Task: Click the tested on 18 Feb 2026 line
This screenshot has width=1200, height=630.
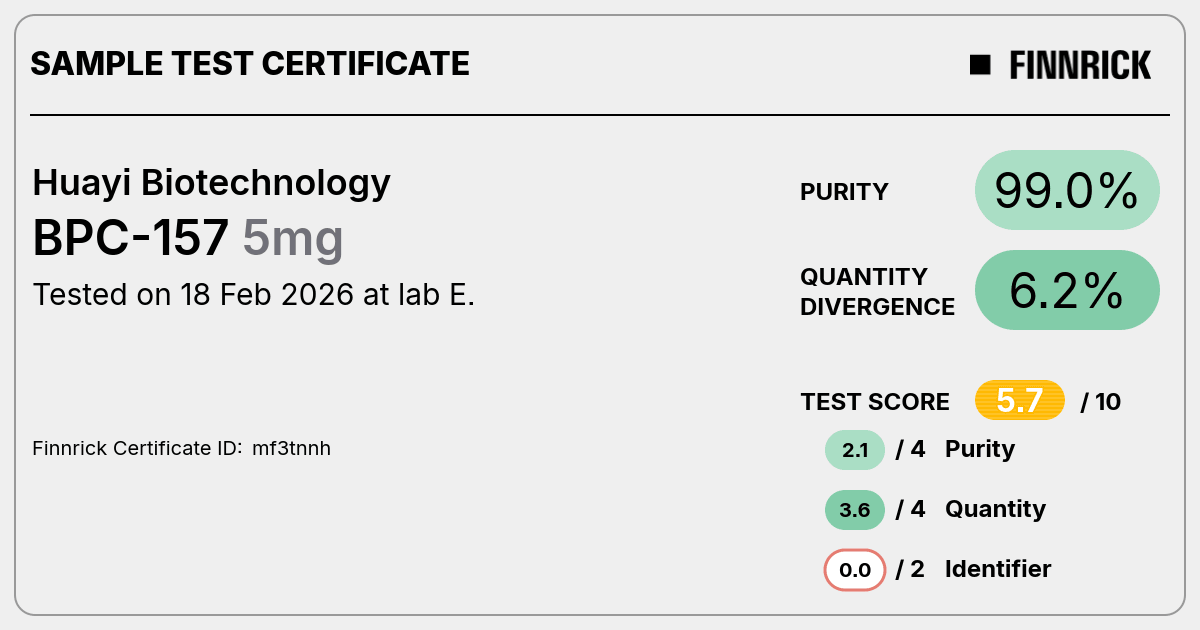Action: tap(253, 295)
